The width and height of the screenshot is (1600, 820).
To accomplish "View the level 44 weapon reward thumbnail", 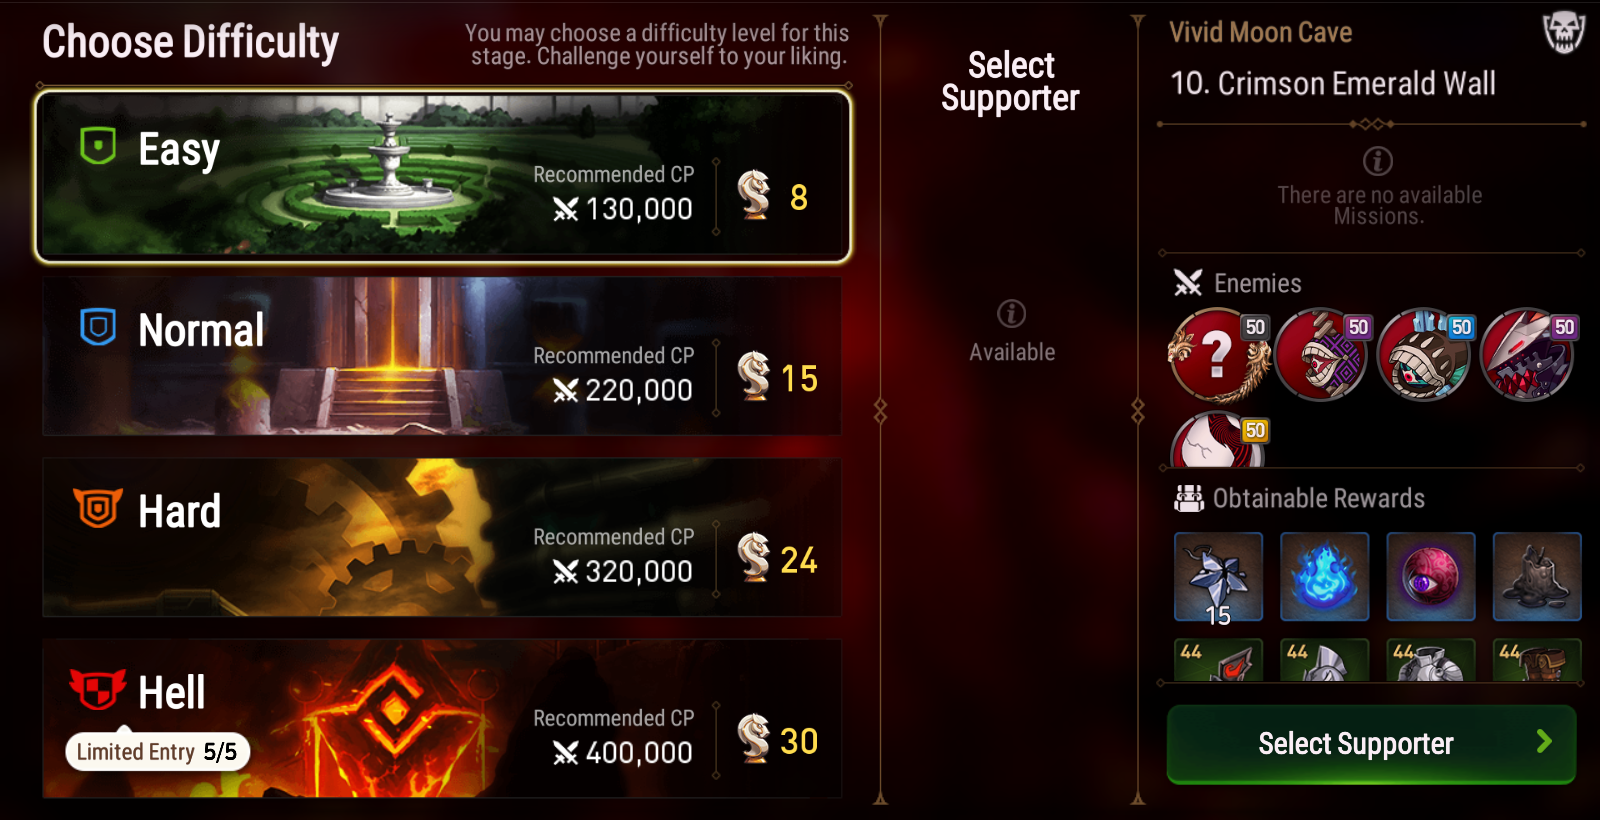I will (1218, 660).
